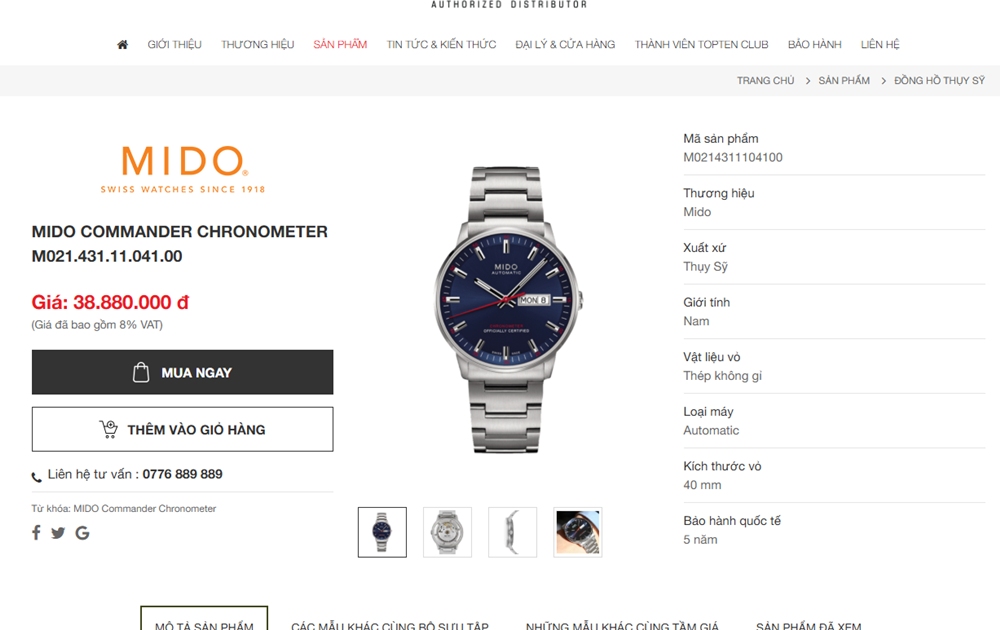
Task: Click the MUA NGAY buy button
Action: pyautogui.click(x=182, y=372)
